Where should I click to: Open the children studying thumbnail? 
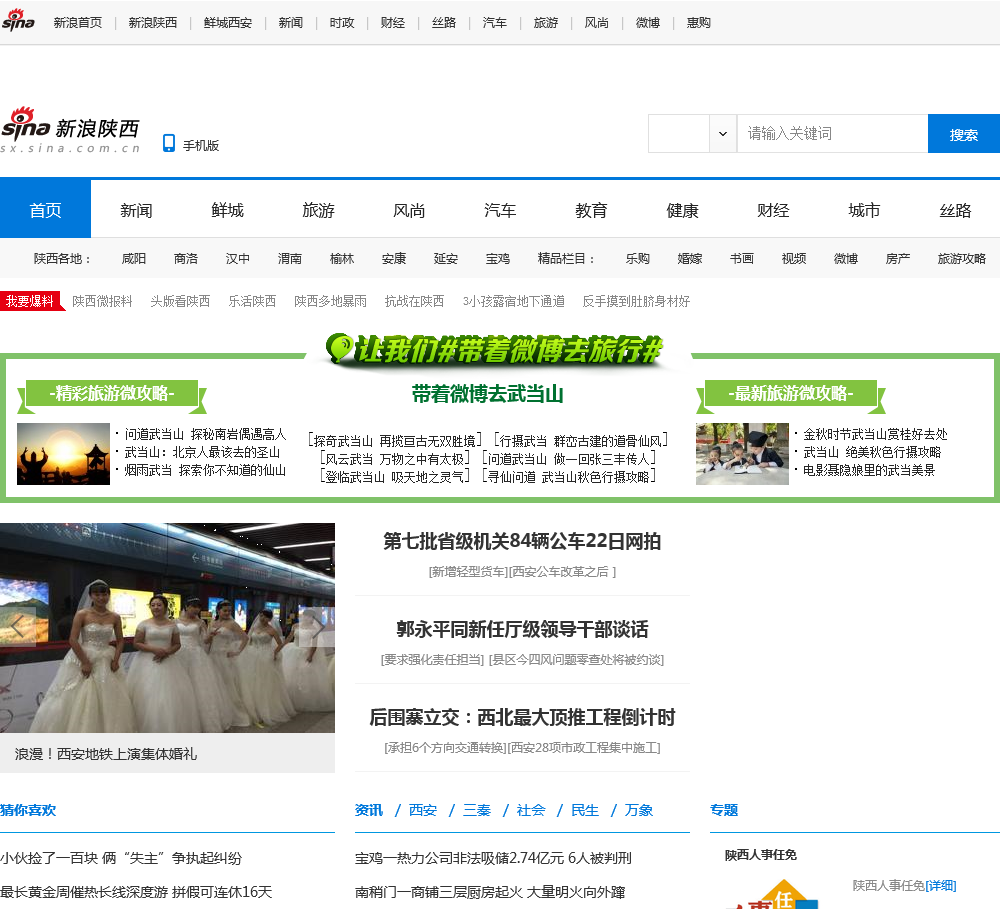point(742,454)
